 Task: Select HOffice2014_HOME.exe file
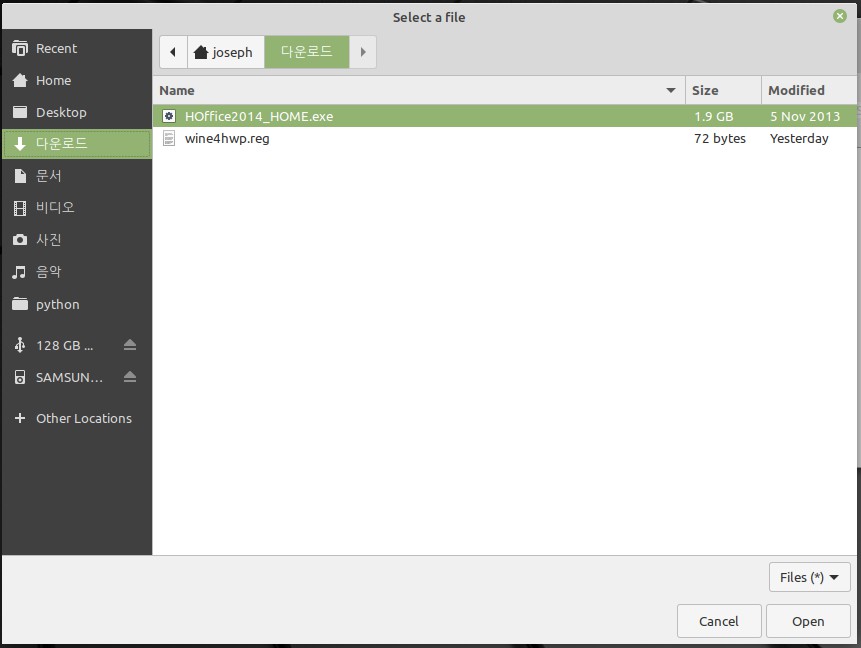coord(505,116)
